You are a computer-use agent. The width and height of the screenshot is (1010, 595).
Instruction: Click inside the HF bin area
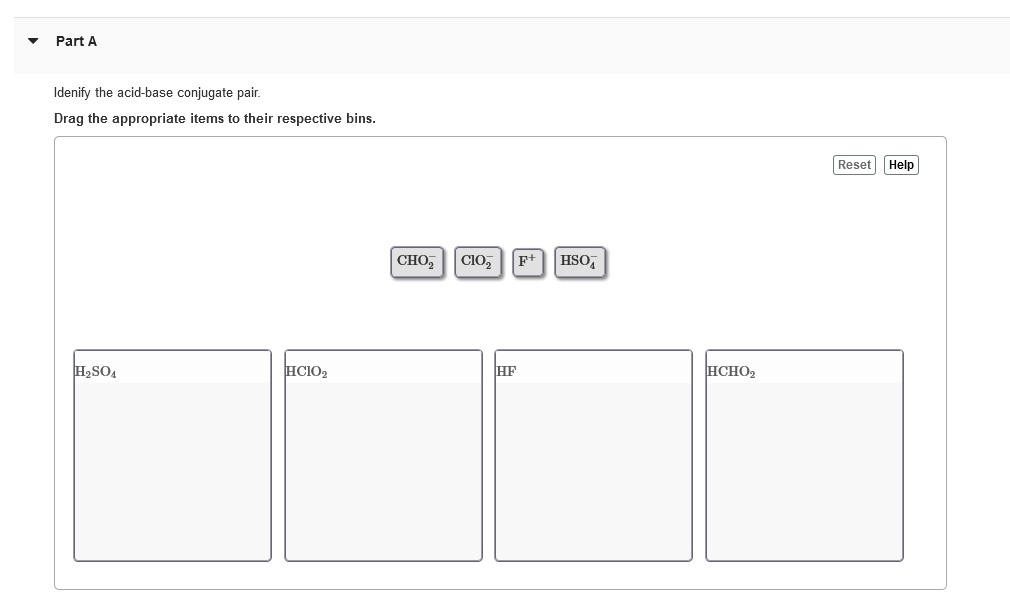(593, 465)
